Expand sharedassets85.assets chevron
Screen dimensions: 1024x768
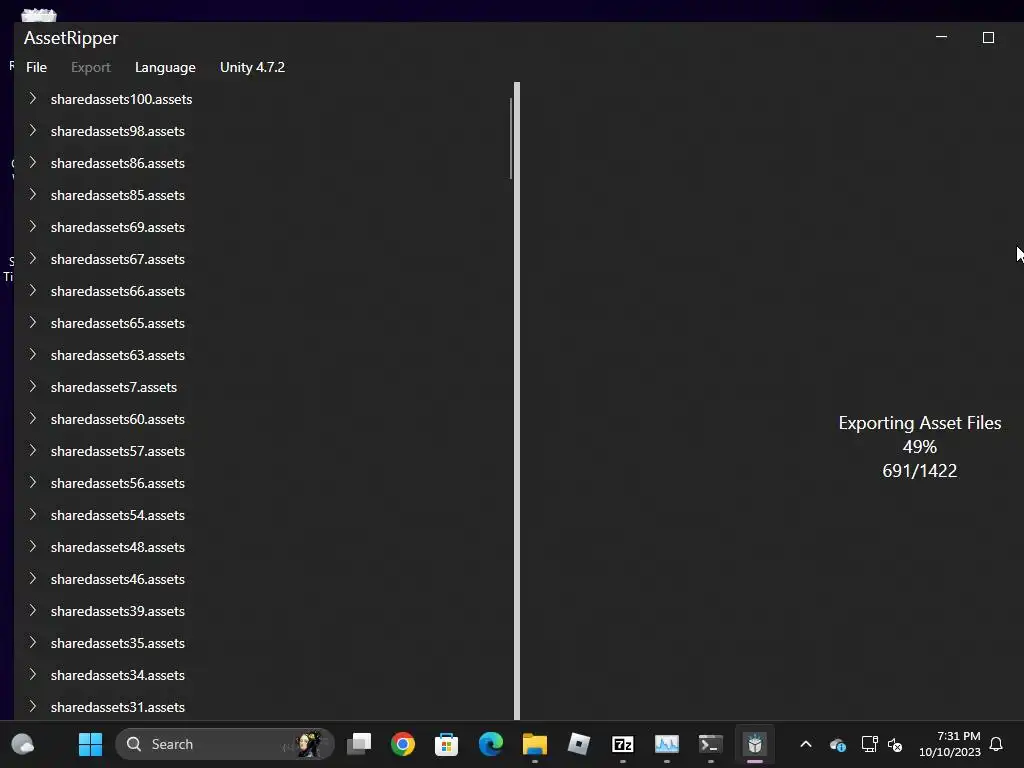point(33,195)
